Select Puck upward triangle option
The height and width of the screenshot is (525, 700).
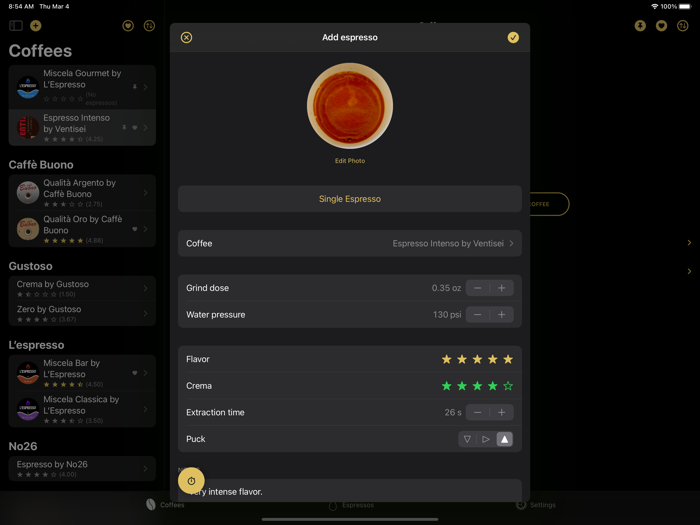[x=504, y=439]
